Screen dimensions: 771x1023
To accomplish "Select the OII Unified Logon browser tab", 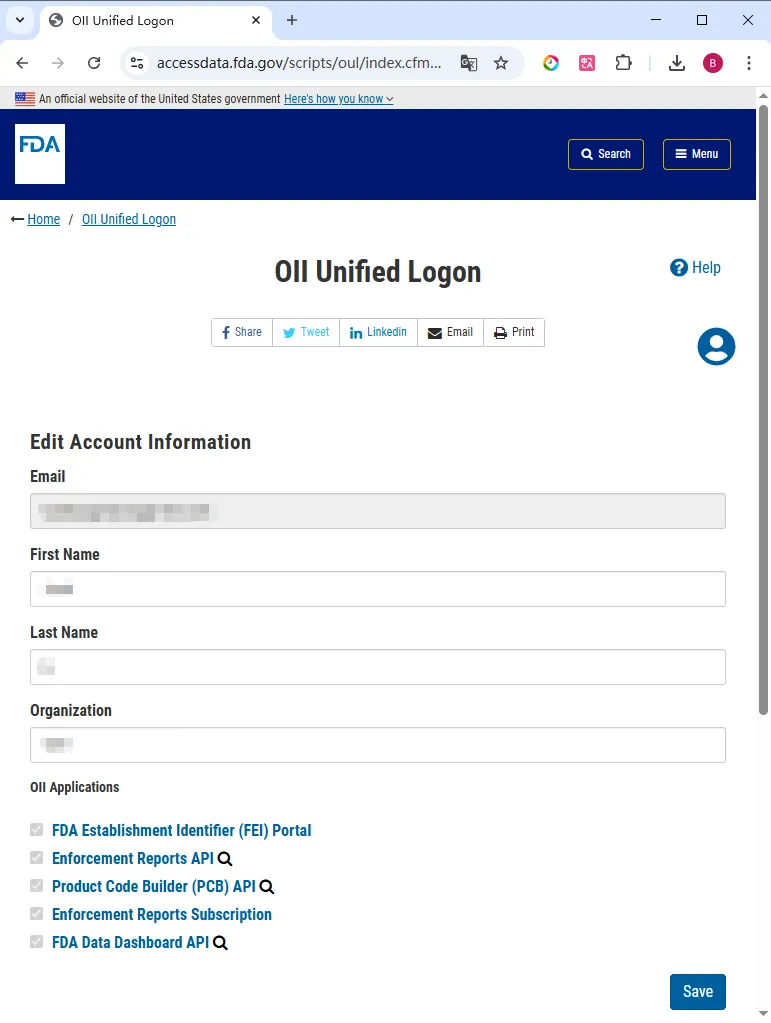I will (150, 20).
